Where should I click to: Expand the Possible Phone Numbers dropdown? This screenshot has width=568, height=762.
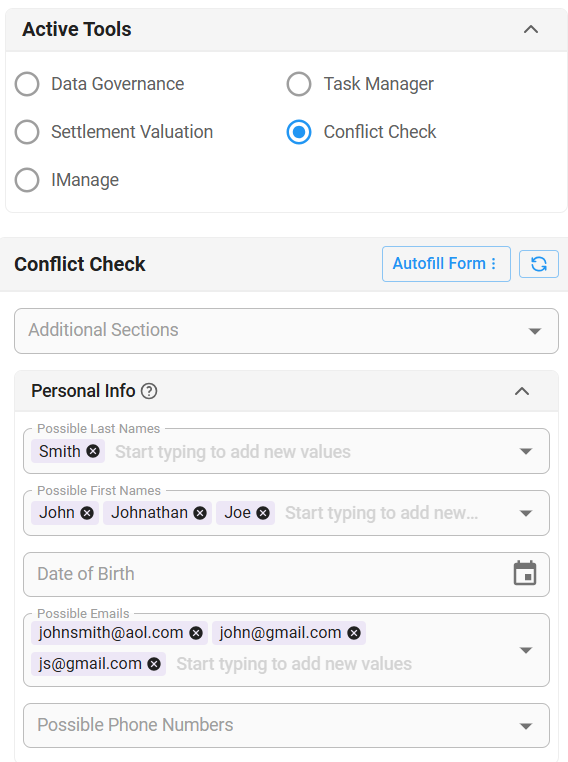pos(286,726)
